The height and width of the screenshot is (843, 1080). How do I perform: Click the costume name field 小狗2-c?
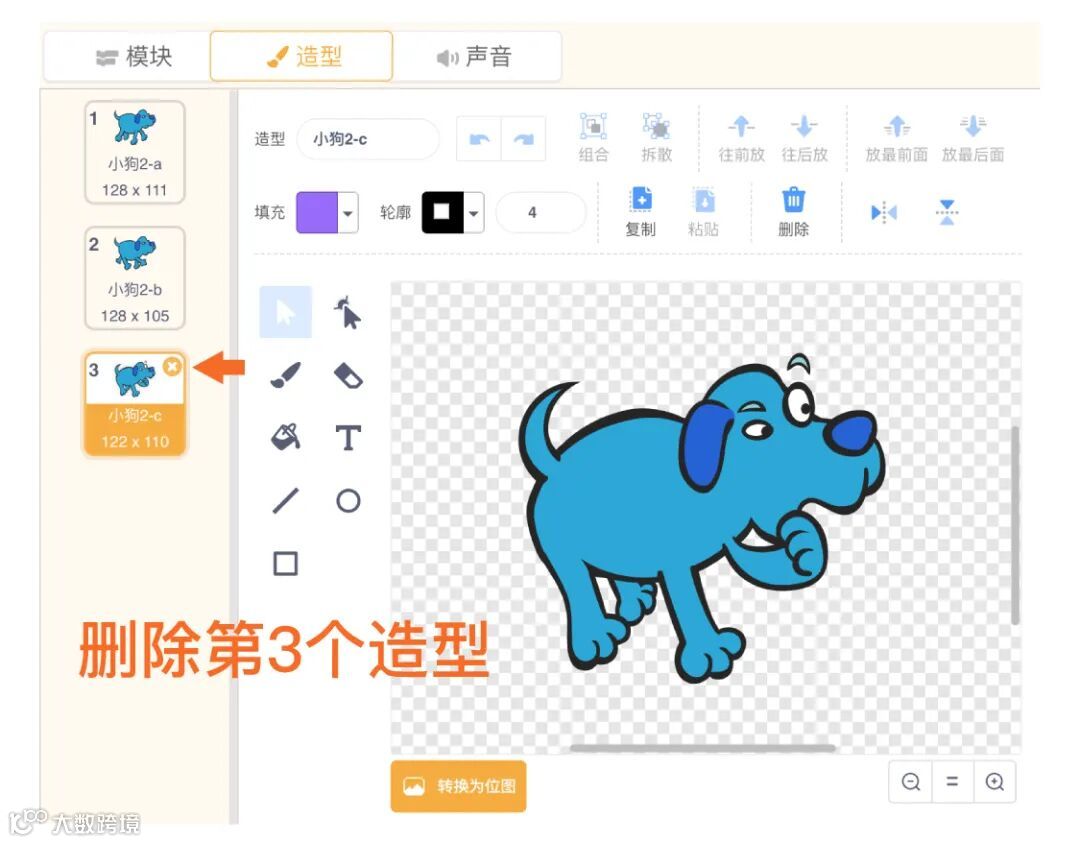point(368,139)
